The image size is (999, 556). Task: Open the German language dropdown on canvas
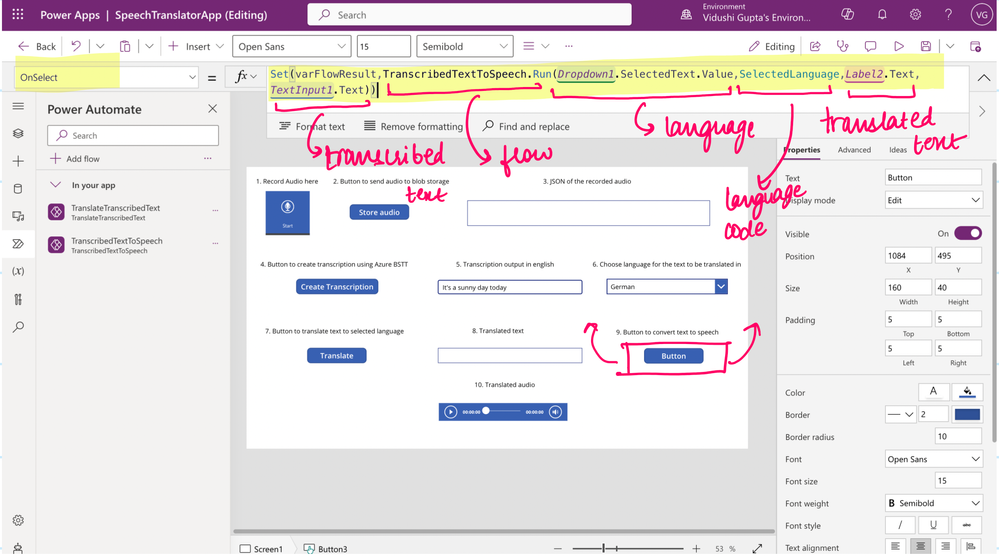coord(666,287)
